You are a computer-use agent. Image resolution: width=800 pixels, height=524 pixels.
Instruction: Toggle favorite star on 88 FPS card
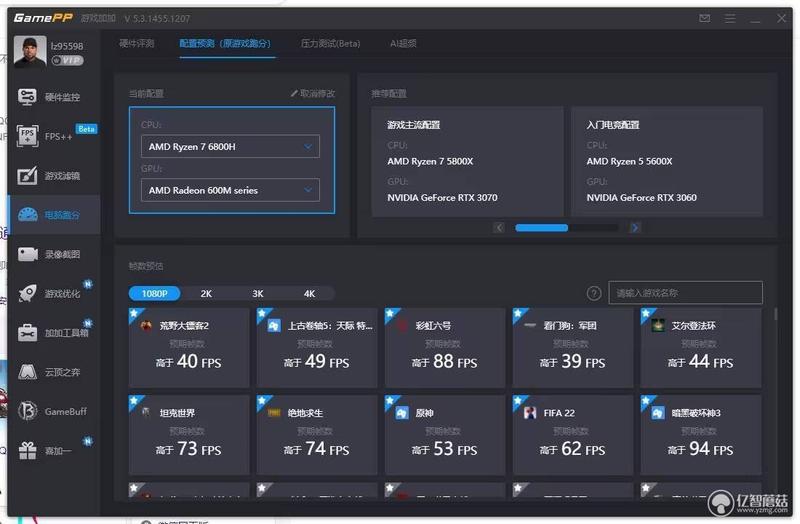(x=390, y=313)
